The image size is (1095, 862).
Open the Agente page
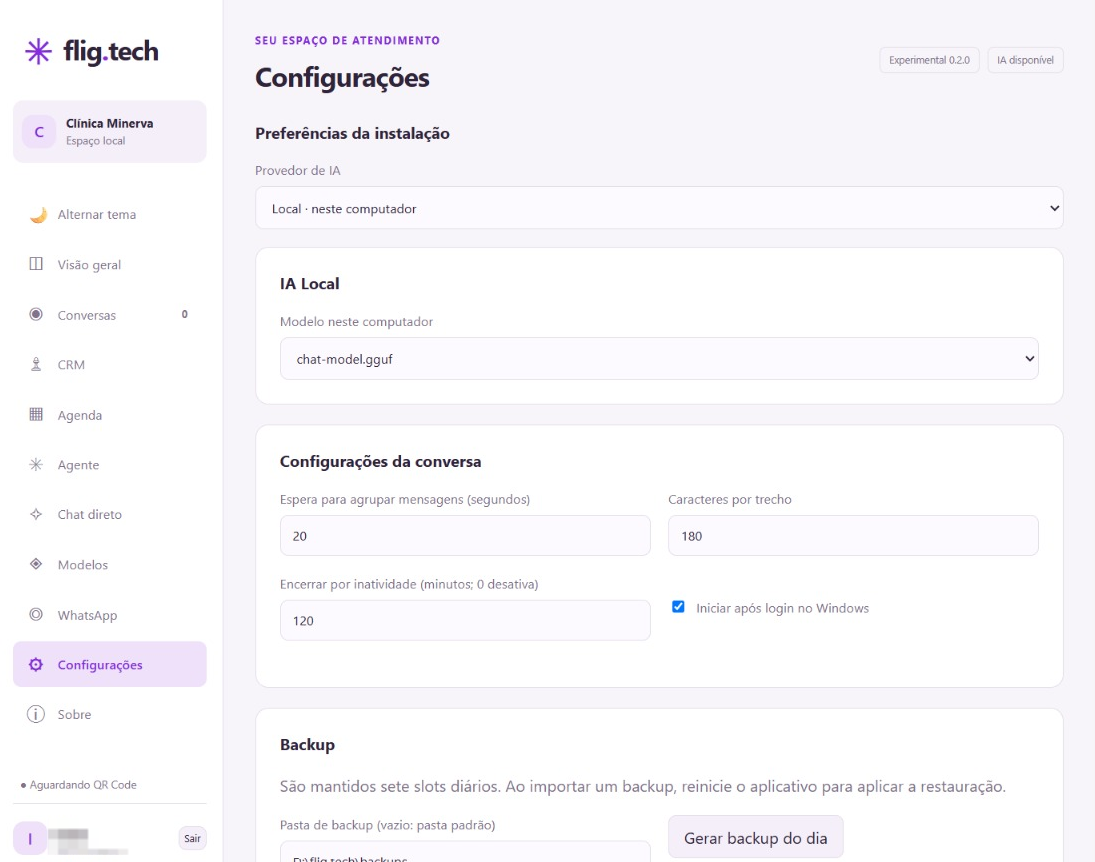coord(110,465)
